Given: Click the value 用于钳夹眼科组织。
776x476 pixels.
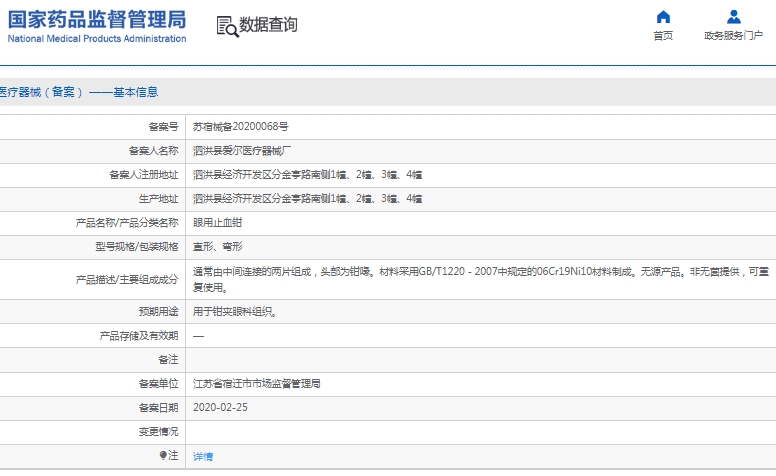Looking at the screenshot, I should (235, 312).
